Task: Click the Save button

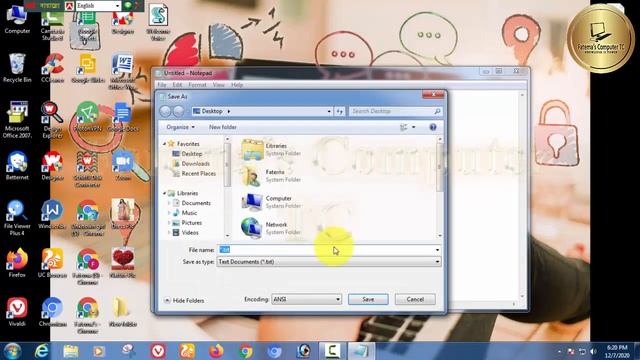Action: [368, 299]
